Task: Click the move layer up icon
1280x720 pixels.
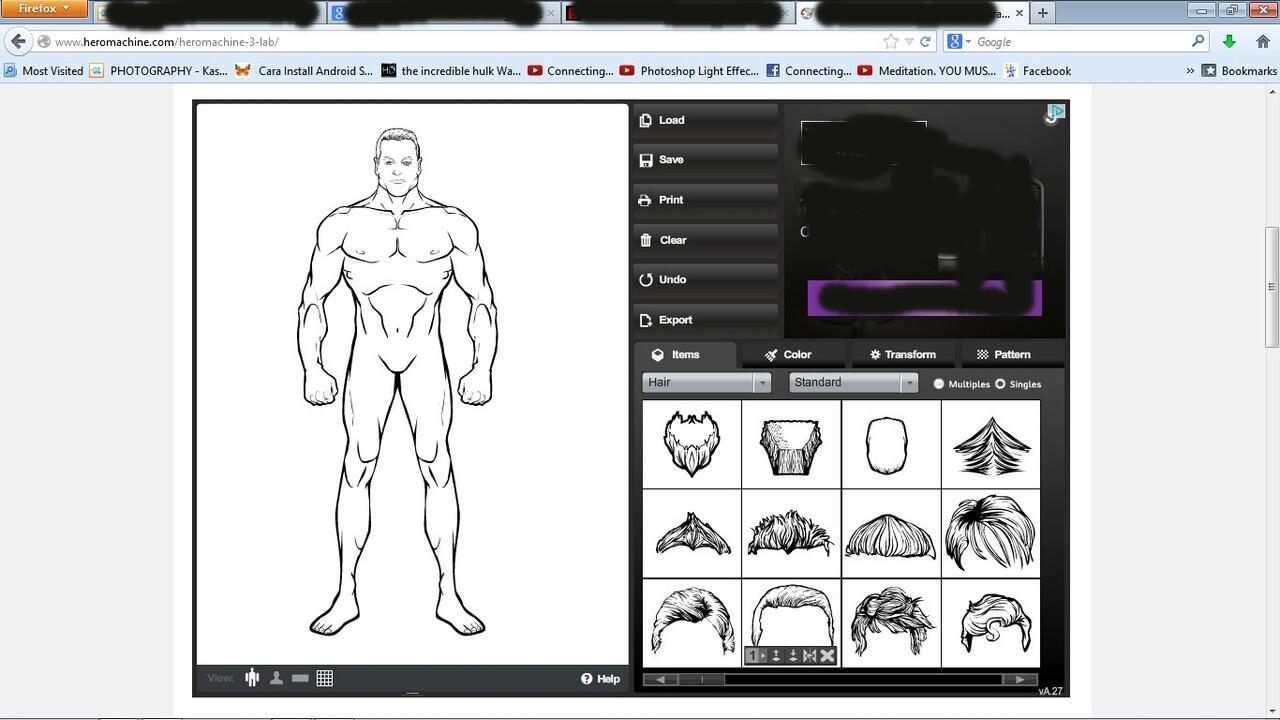Action: pyautogui.click(x=776, y=656)
